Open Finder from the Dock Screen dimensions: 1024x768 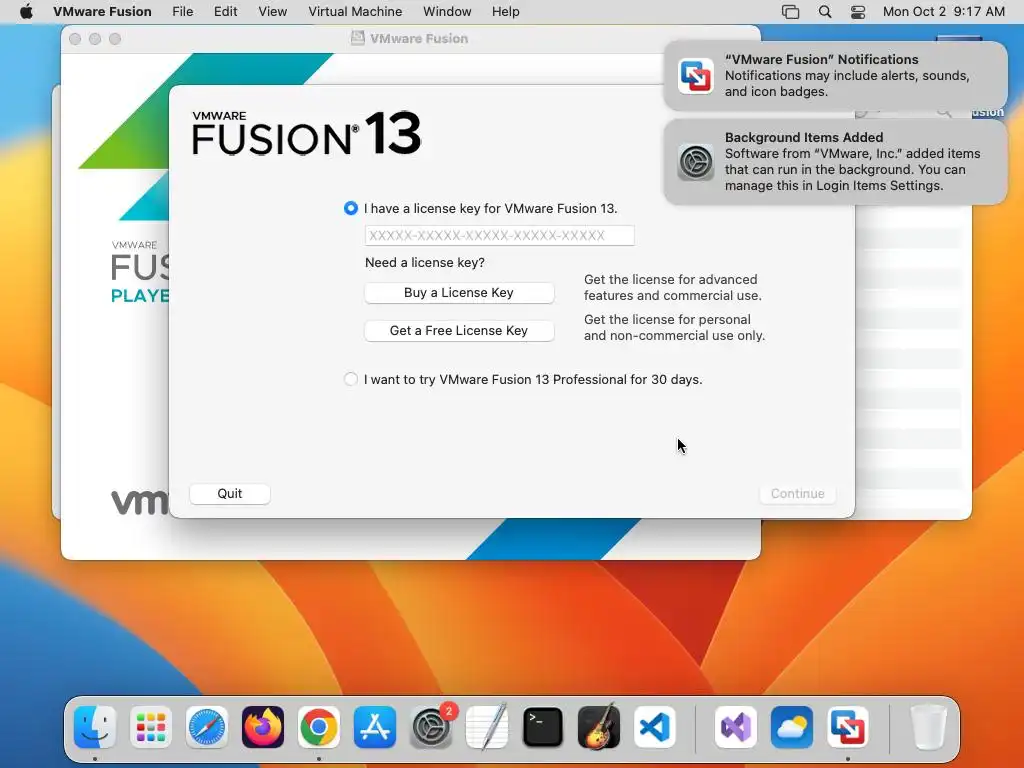(95, 727)
